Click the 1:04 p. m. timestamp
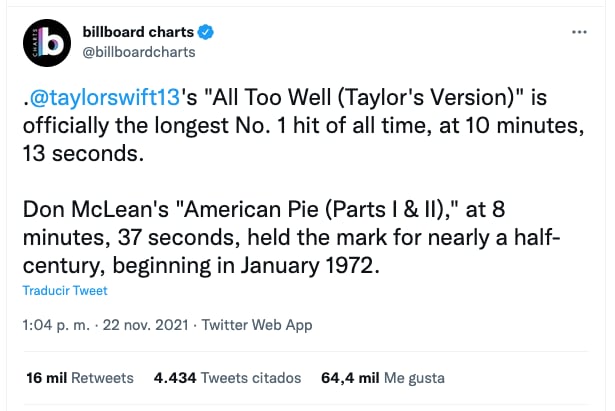The height and width of the screenshot is (411, 615). 54,325
